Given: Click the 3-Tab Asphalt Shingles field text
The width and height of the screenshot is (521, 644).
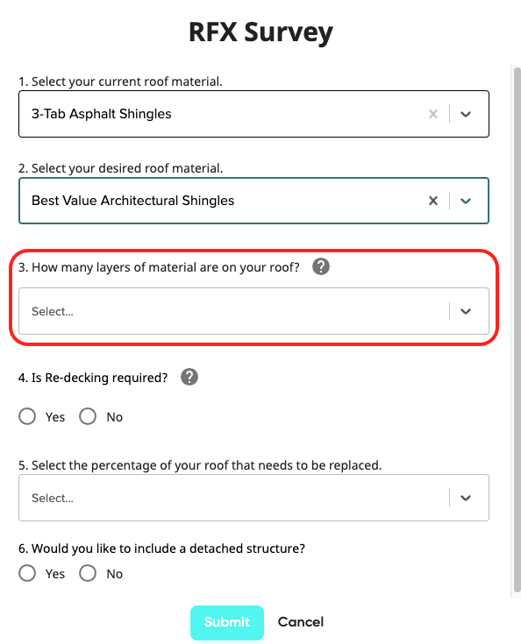Looking at the screenshot, I should click(101, 114).
